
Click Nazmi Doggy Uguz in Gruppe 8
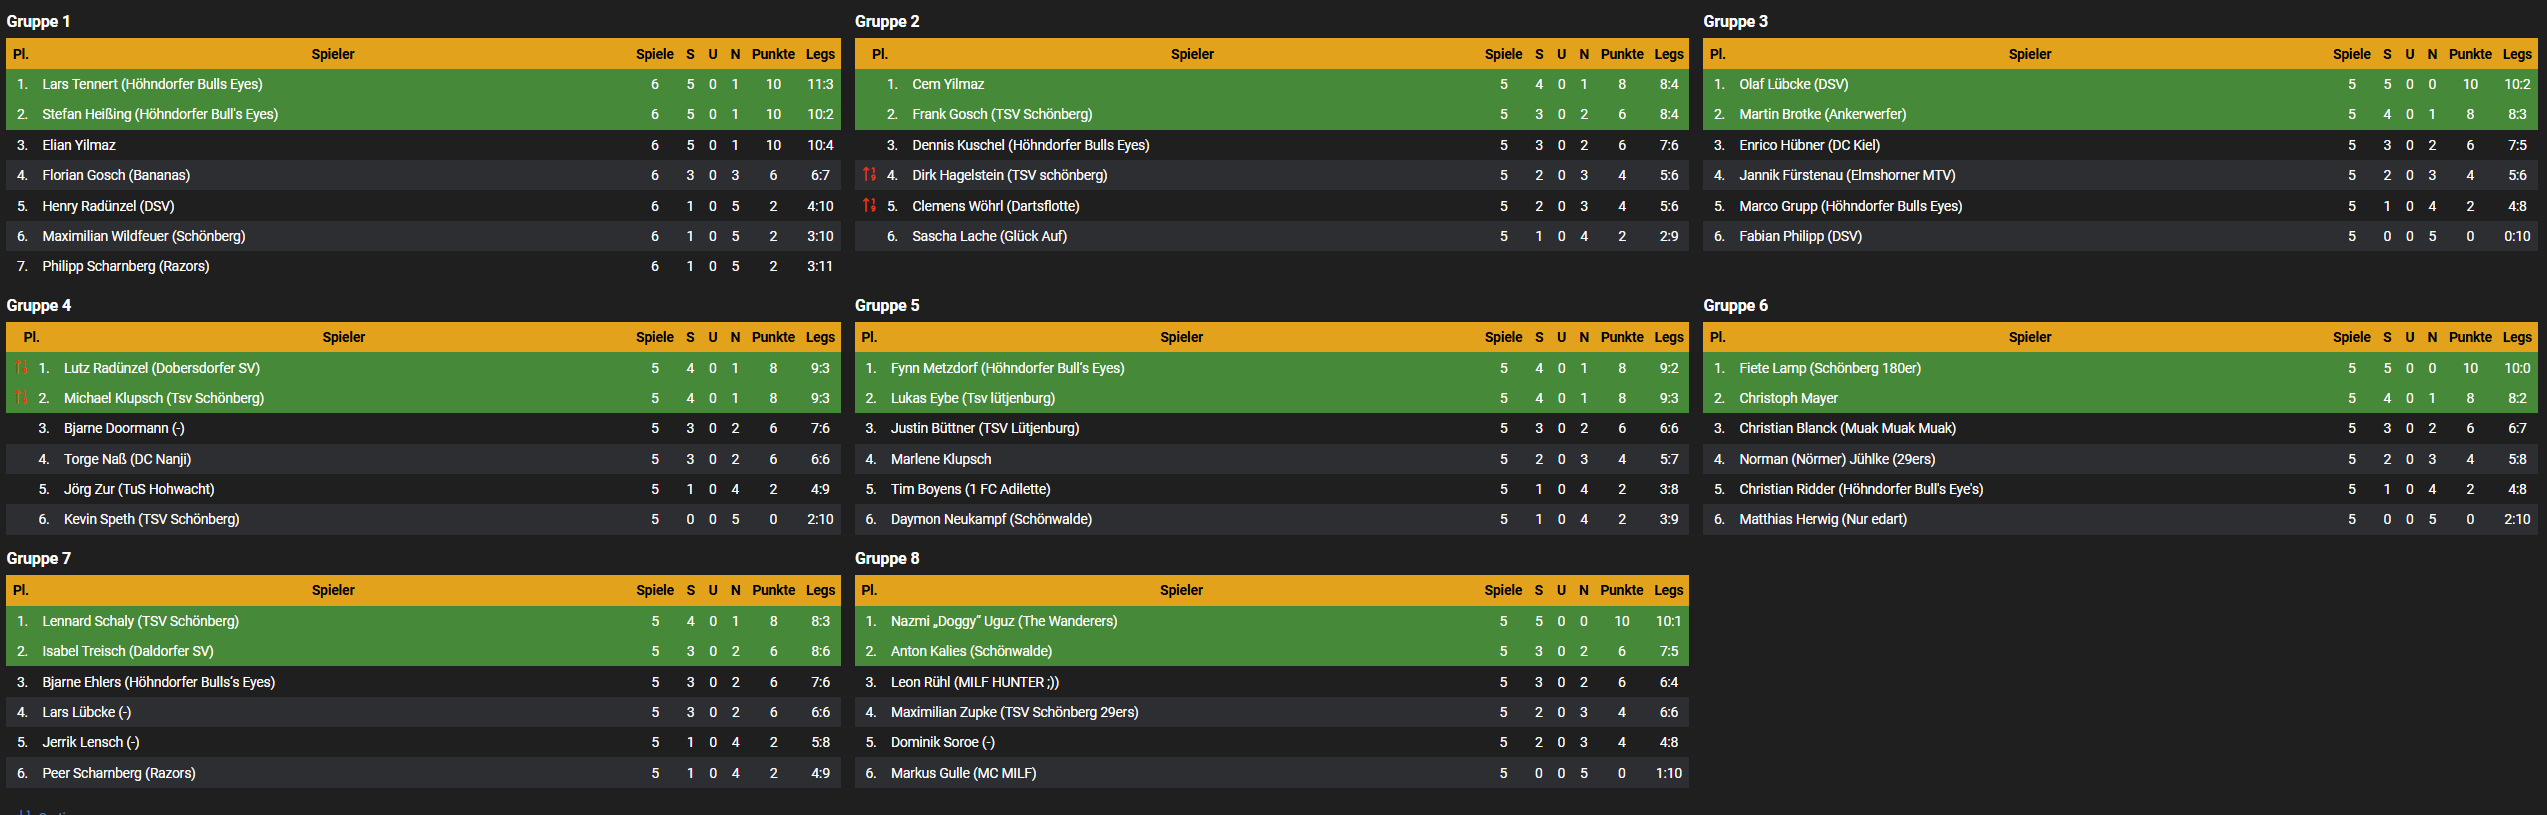[1004, 621]
